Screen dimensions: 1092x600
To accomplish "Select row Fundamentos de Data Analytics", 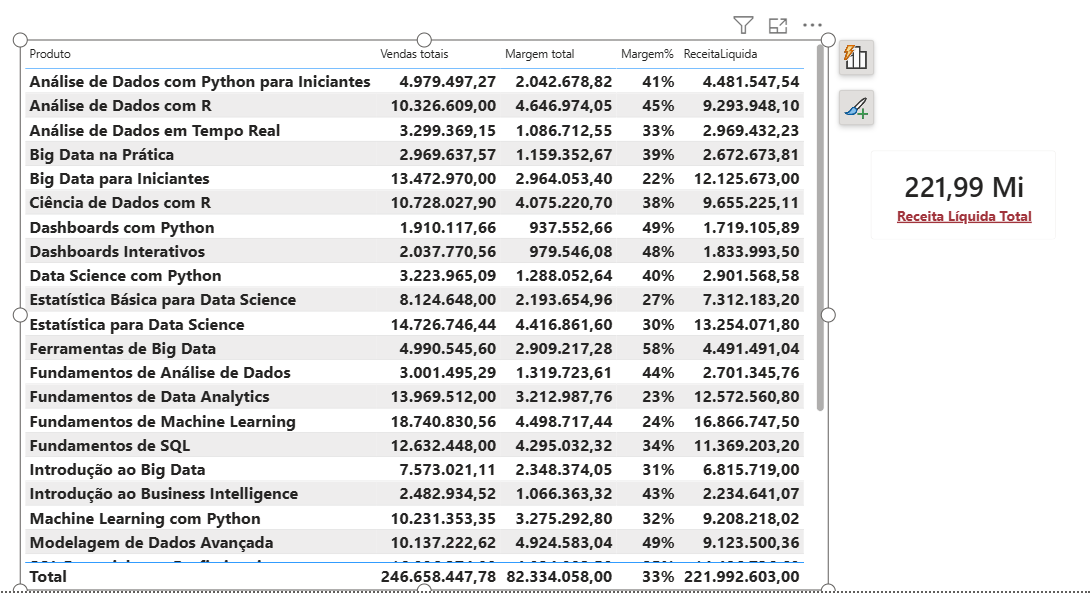I will [x=414, y=397].
